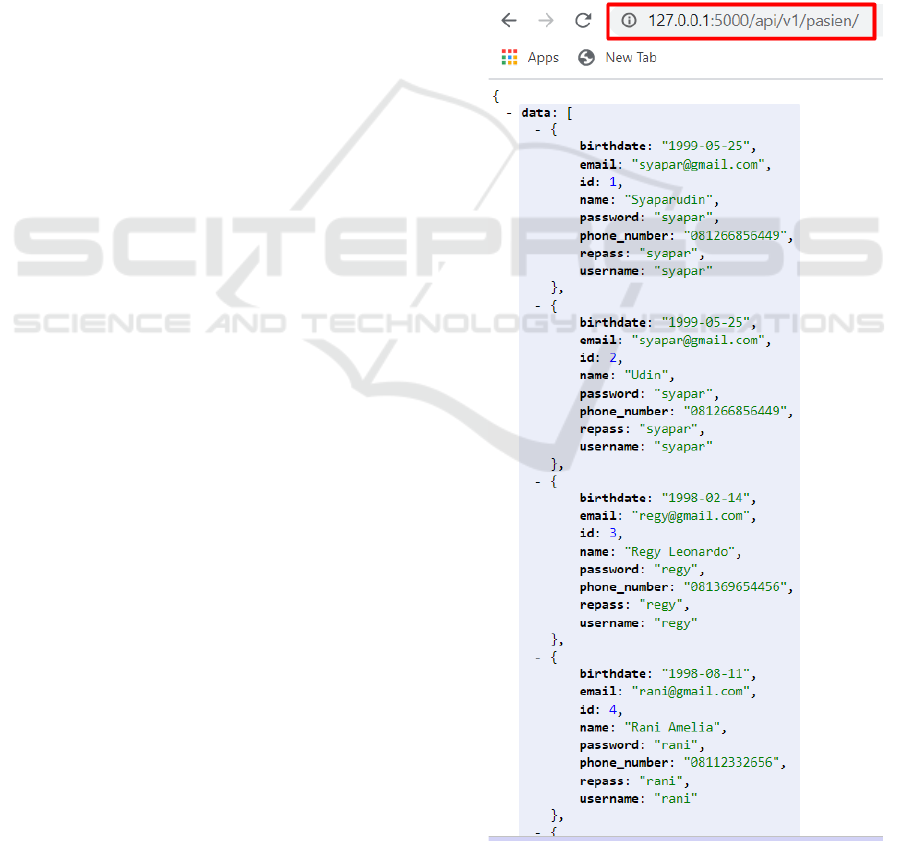This screenshot has height=841, width=901.
Task: Click the globe icon beside New Tab
Action: click(x=586, y=57)
